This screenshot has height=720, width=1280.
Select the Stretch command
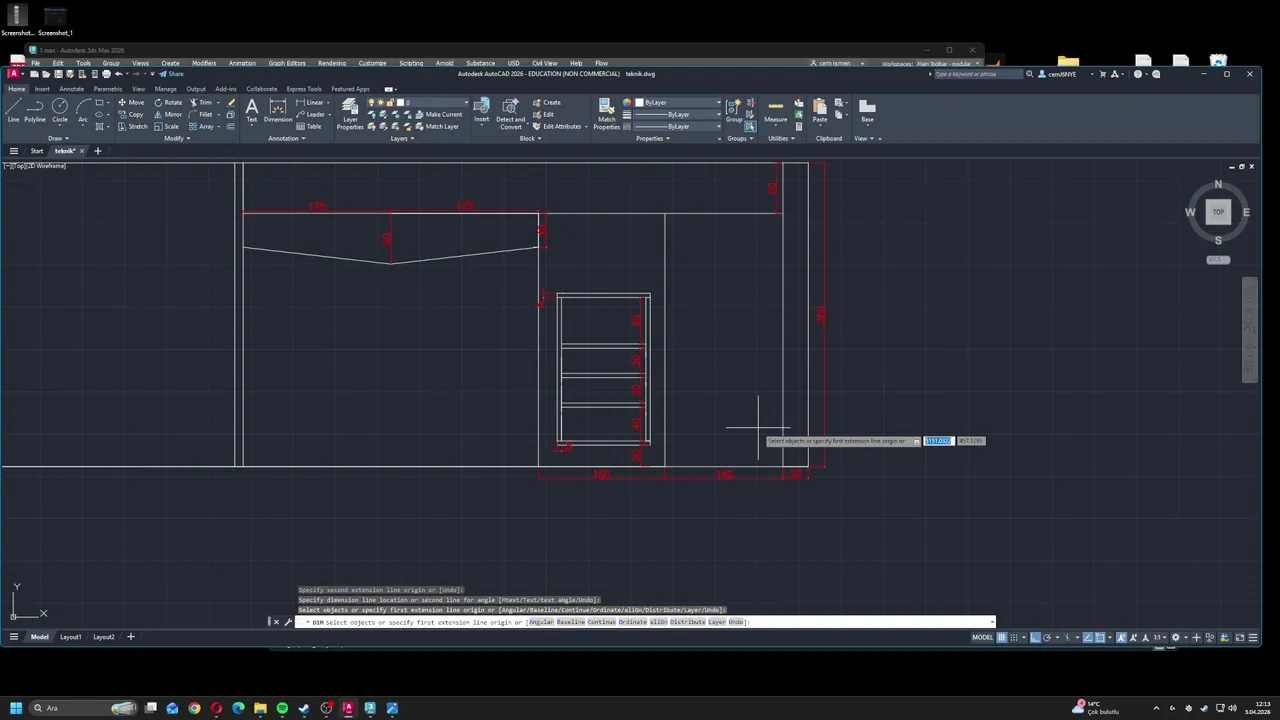pyautogui.click(x=133, y=126)
